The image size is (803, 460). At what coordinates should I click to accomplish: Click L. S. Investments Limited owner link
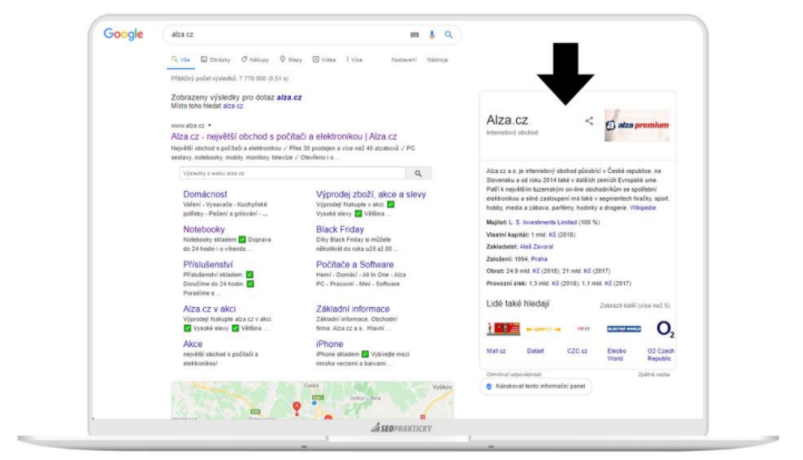point(543,222)
